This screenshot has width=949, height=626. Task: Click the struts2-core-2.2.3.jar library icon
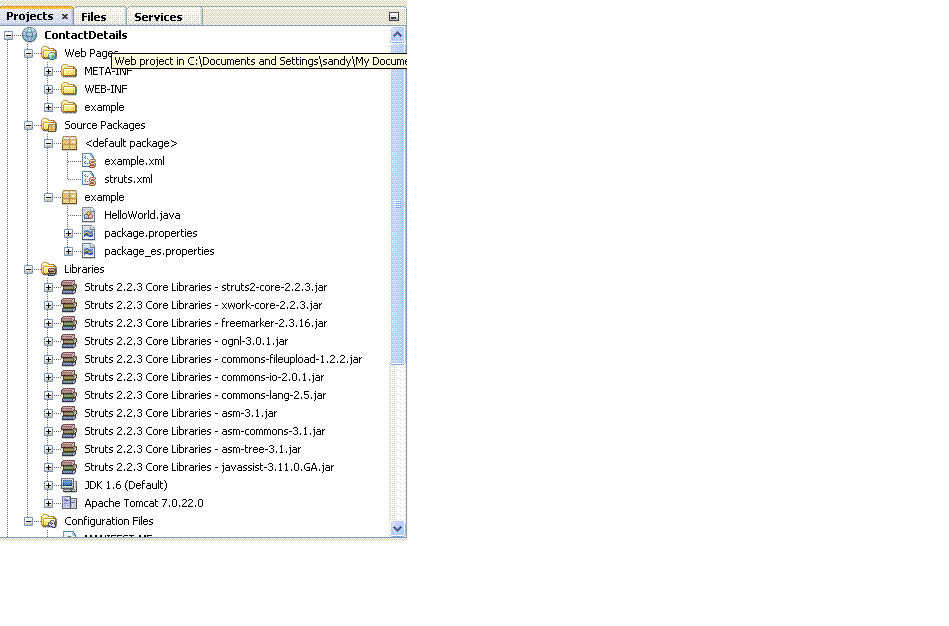point(69,287)
